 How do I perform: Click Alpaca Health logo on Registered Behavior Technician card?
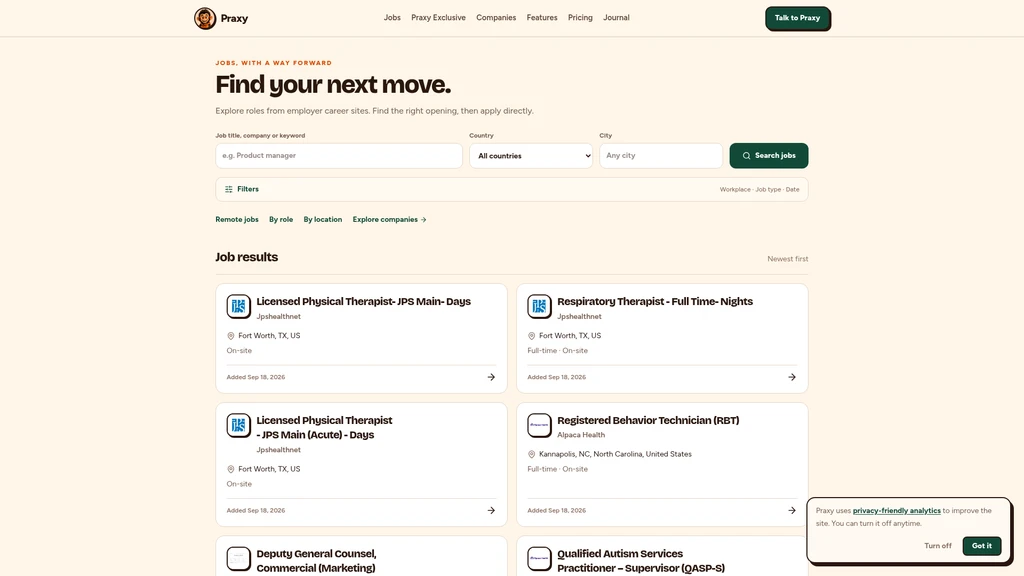point(539,425)
